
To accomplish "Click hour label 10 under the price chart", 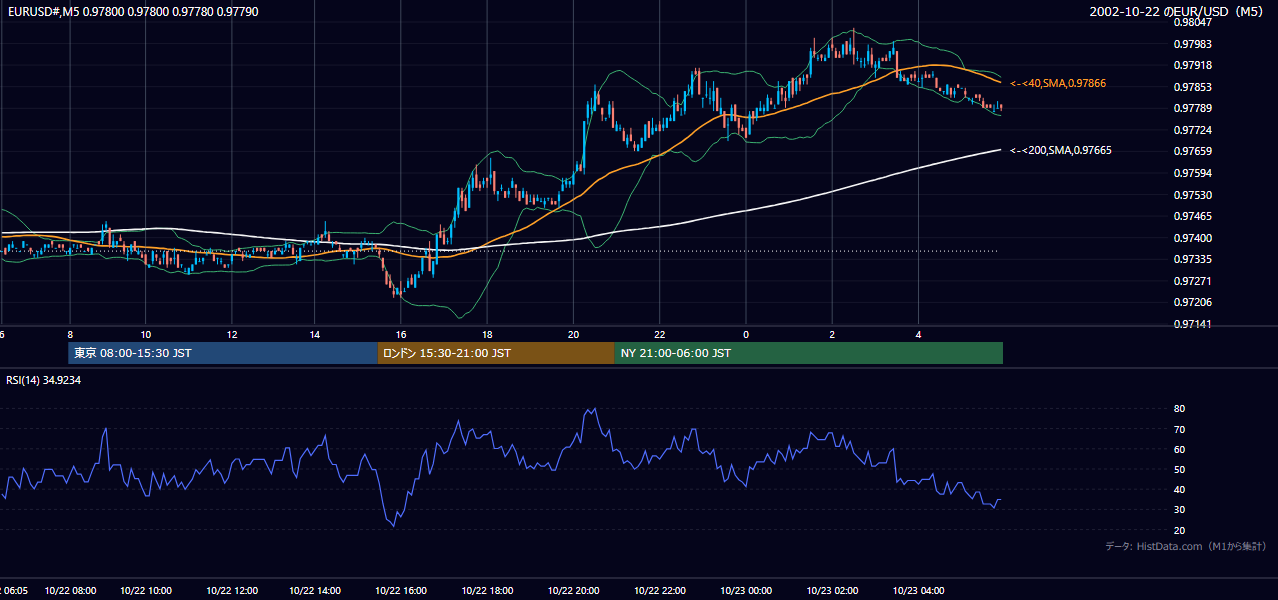I will tap(146, 334).
